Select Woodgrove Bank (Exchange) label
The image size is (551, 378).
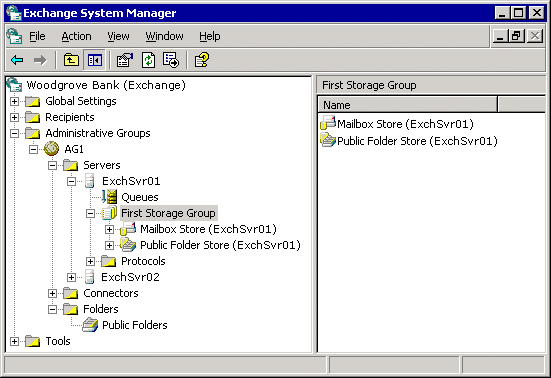(x=106, y=85)
